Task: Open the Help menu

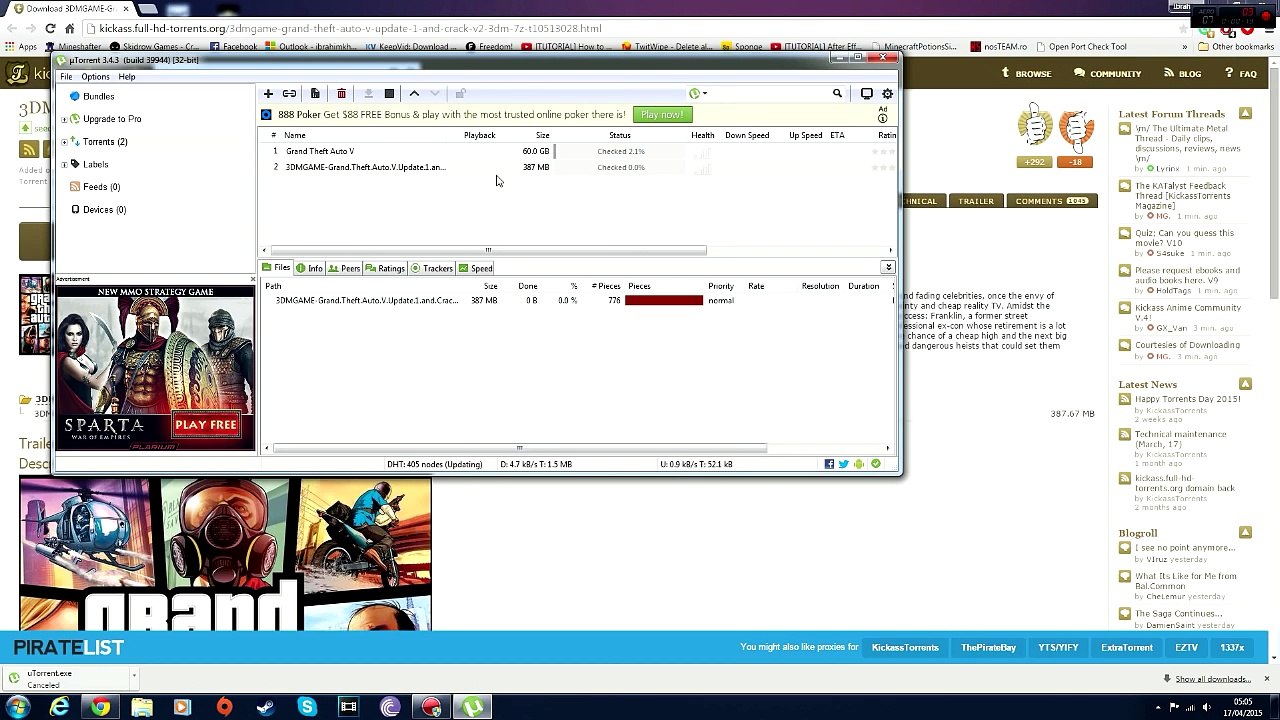Action: tap(127, 77)
